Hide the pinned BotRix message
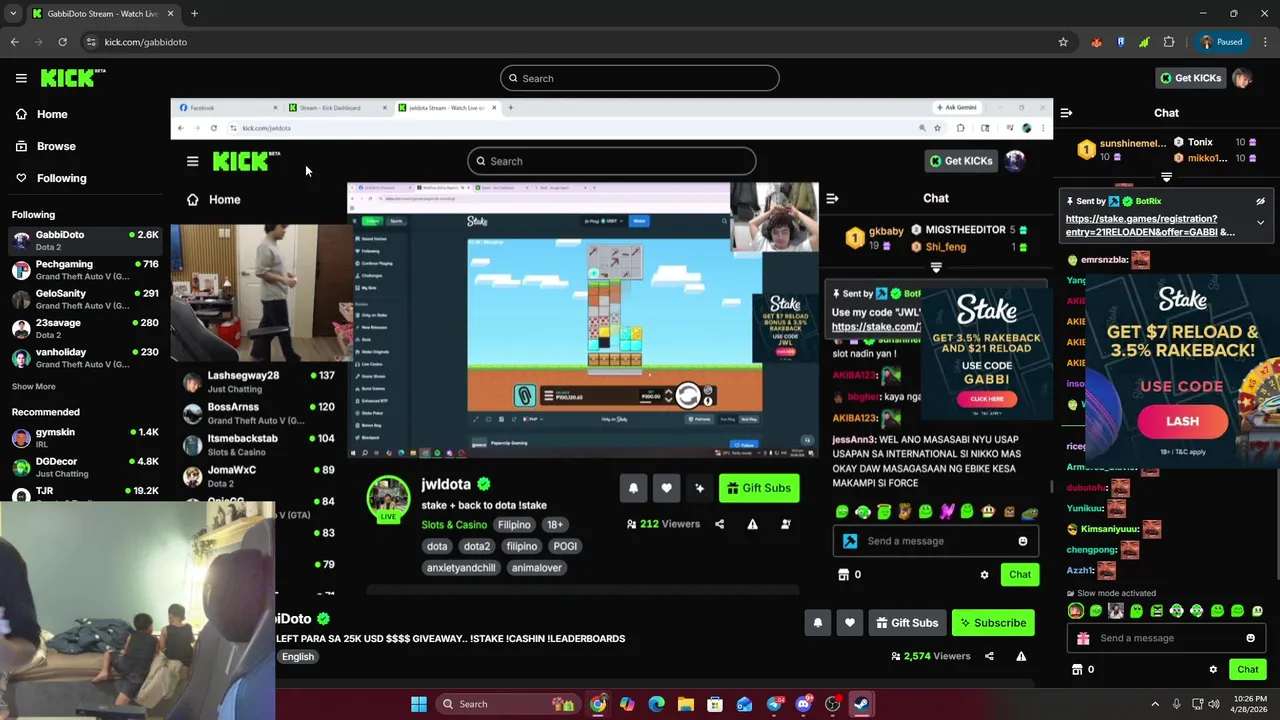 pyautogui.click(x=1260, y=202)
